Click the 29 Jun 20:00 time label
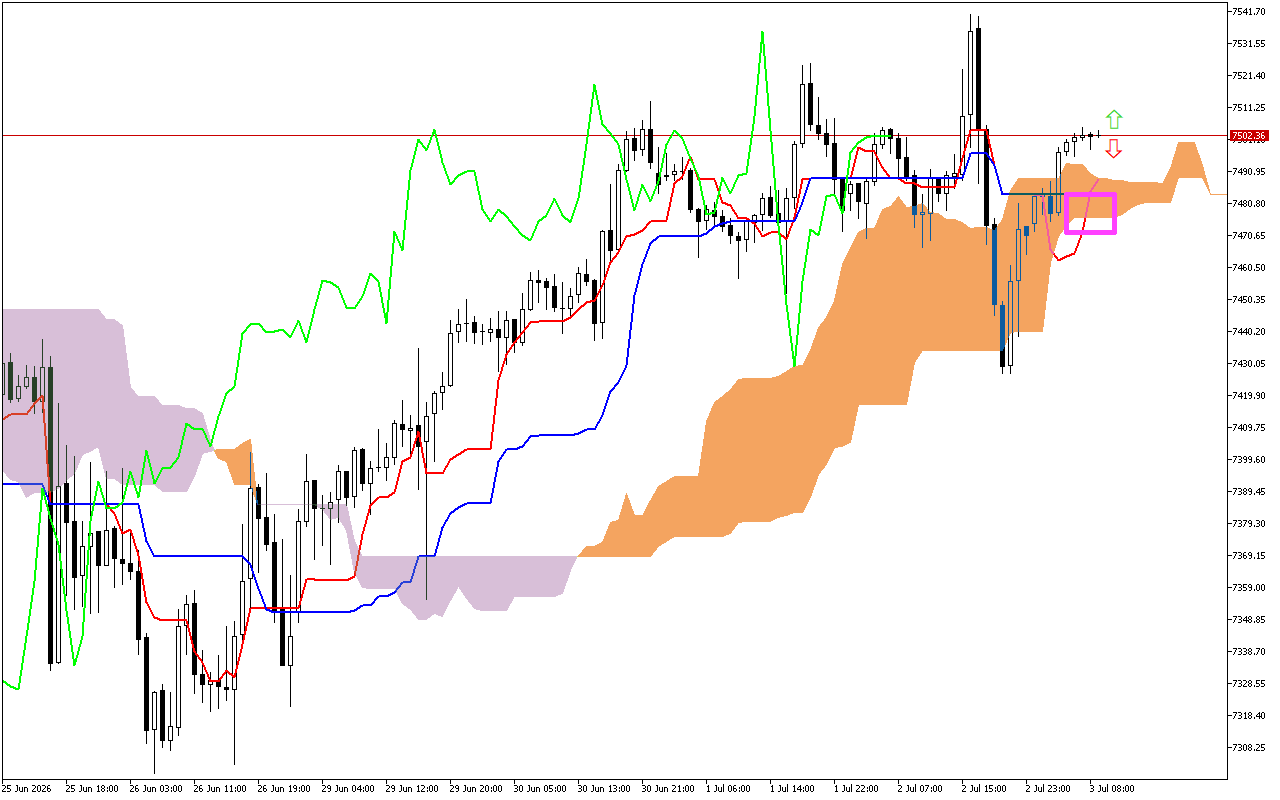1280x800 pixels. point(476,788)
